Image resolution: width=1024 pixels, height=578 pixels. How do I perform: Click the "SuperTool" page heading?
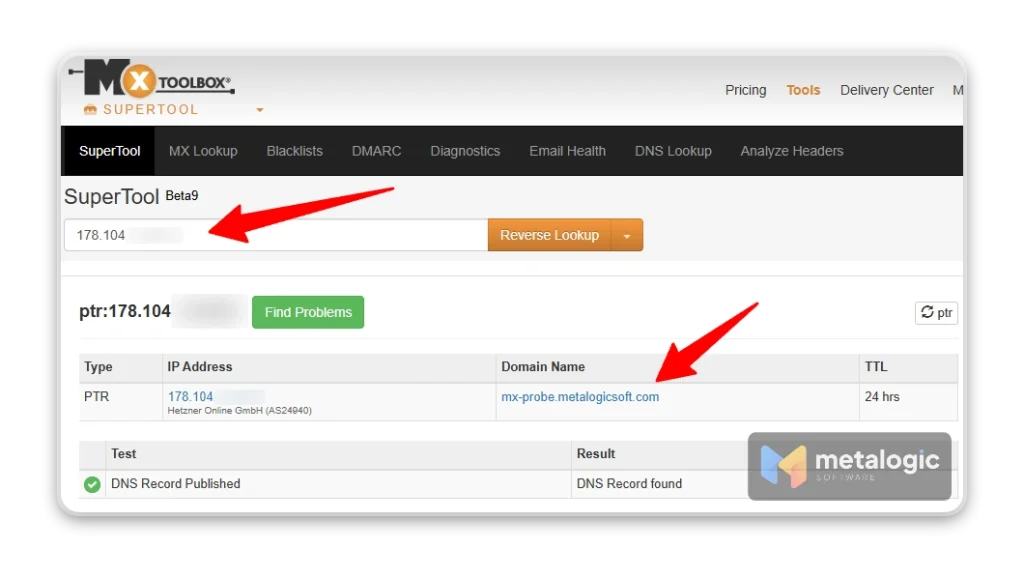pyautogui.click(x=112, y=197)
